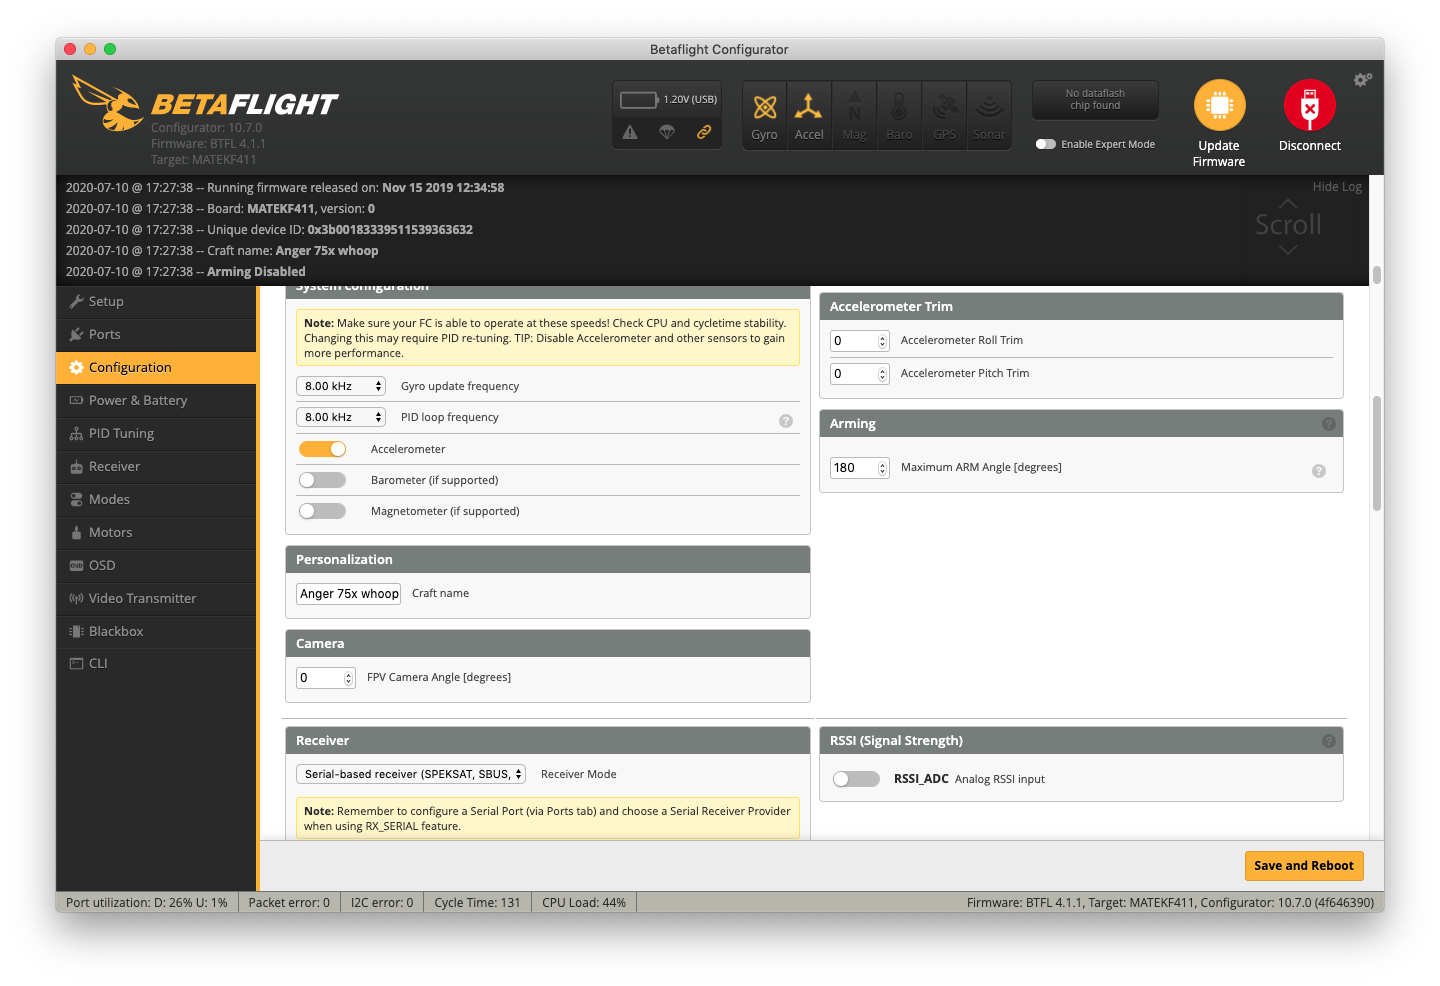Click the No dataflash chip found indicator
The width and height of the screenshot is (1440, 986).
[1095, 100]
